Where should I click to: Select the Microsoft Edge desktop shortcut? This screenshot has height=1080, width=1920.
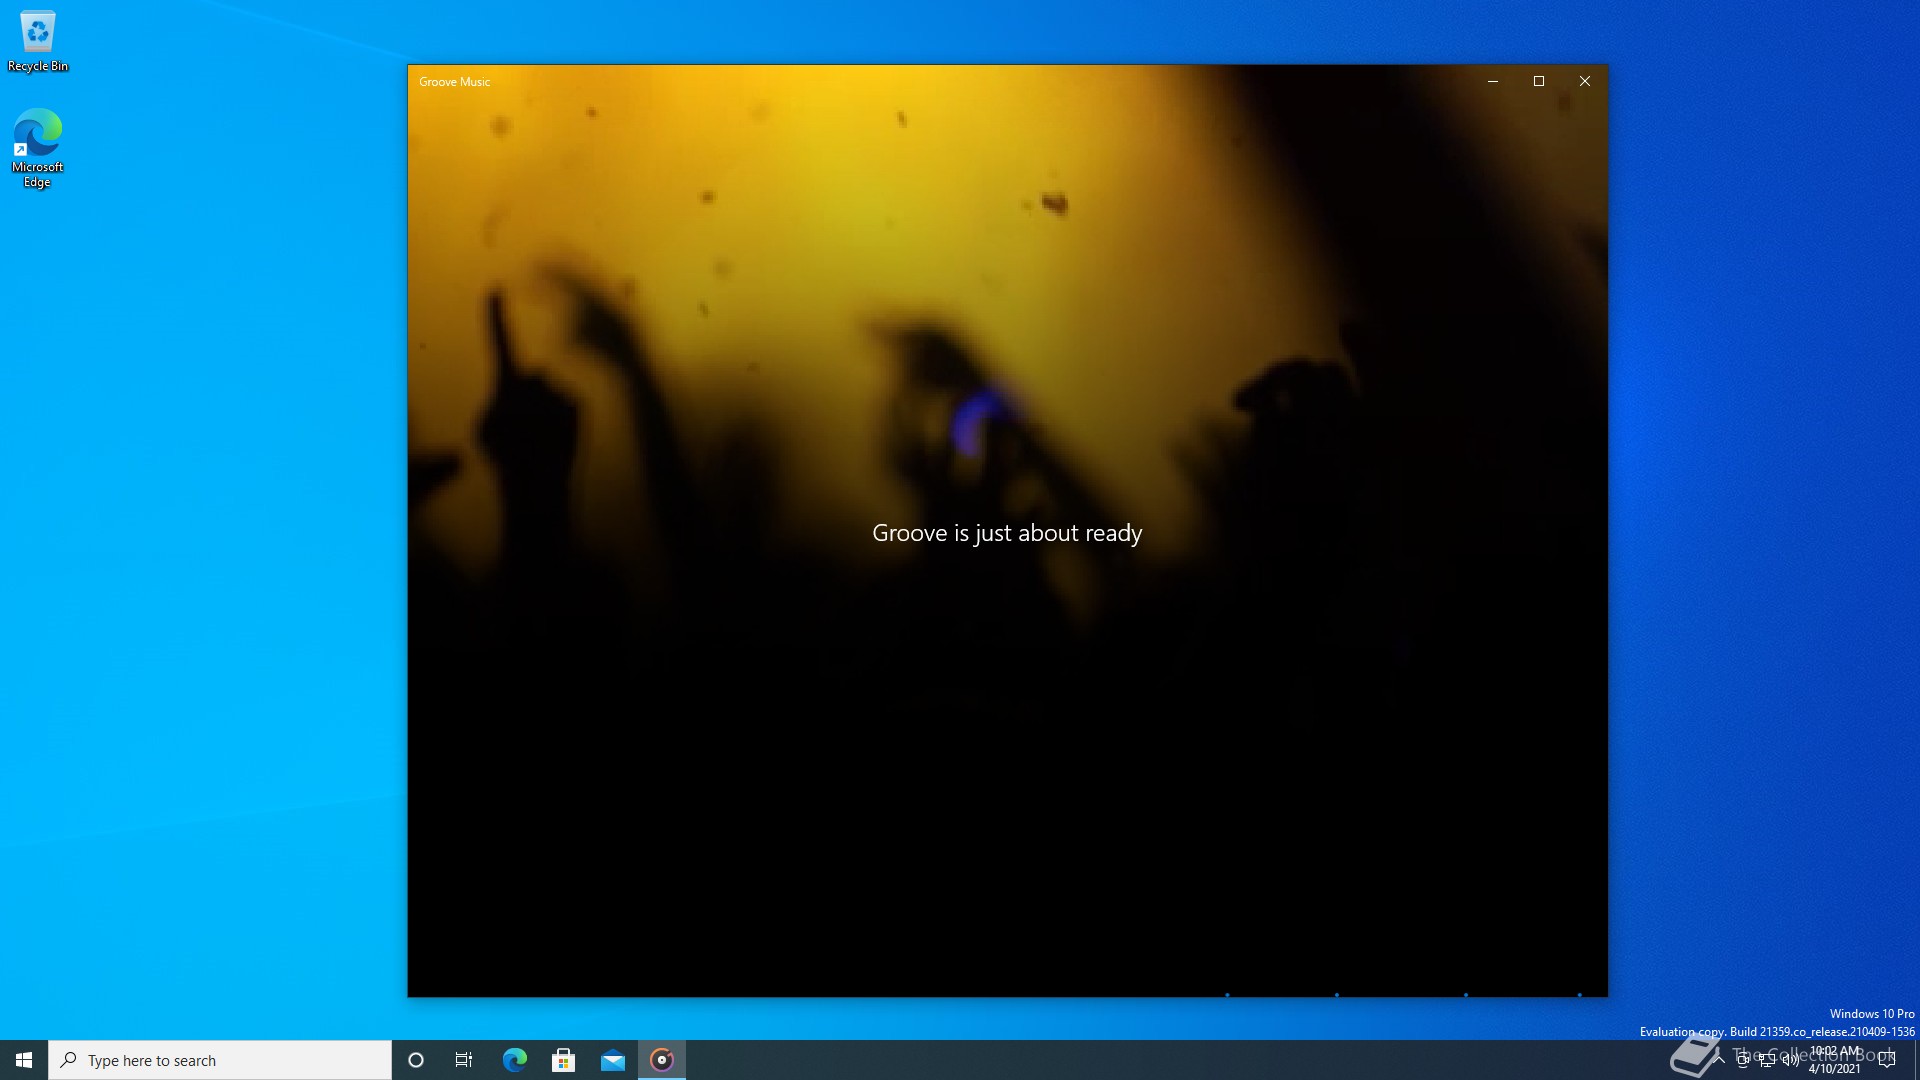[x=38, y=148]
